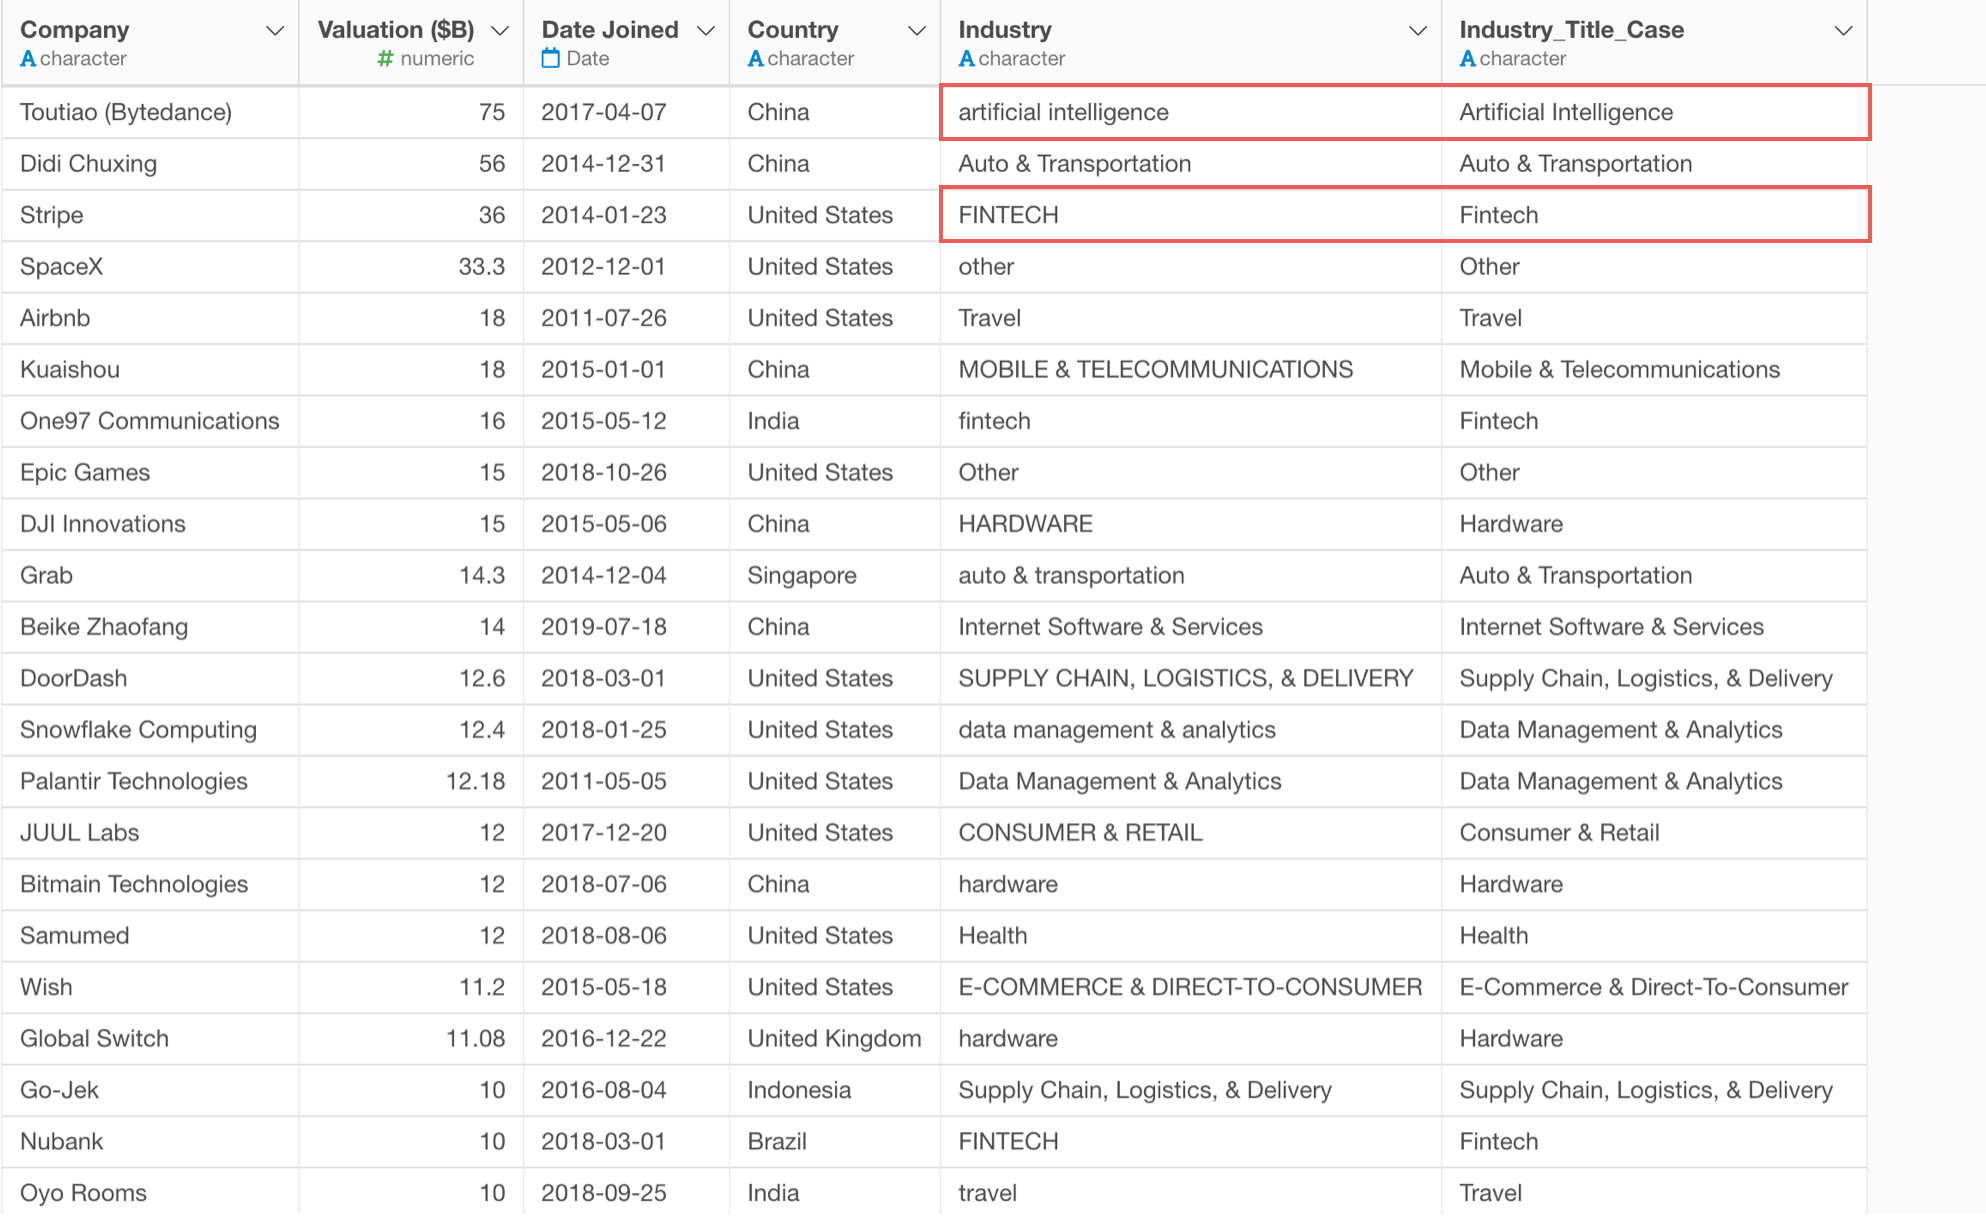Image resolution: width=1986 pixels, height=1228 pixels.
Task: Click the Palantir Technologies company cell
Action: click(150, 782)
